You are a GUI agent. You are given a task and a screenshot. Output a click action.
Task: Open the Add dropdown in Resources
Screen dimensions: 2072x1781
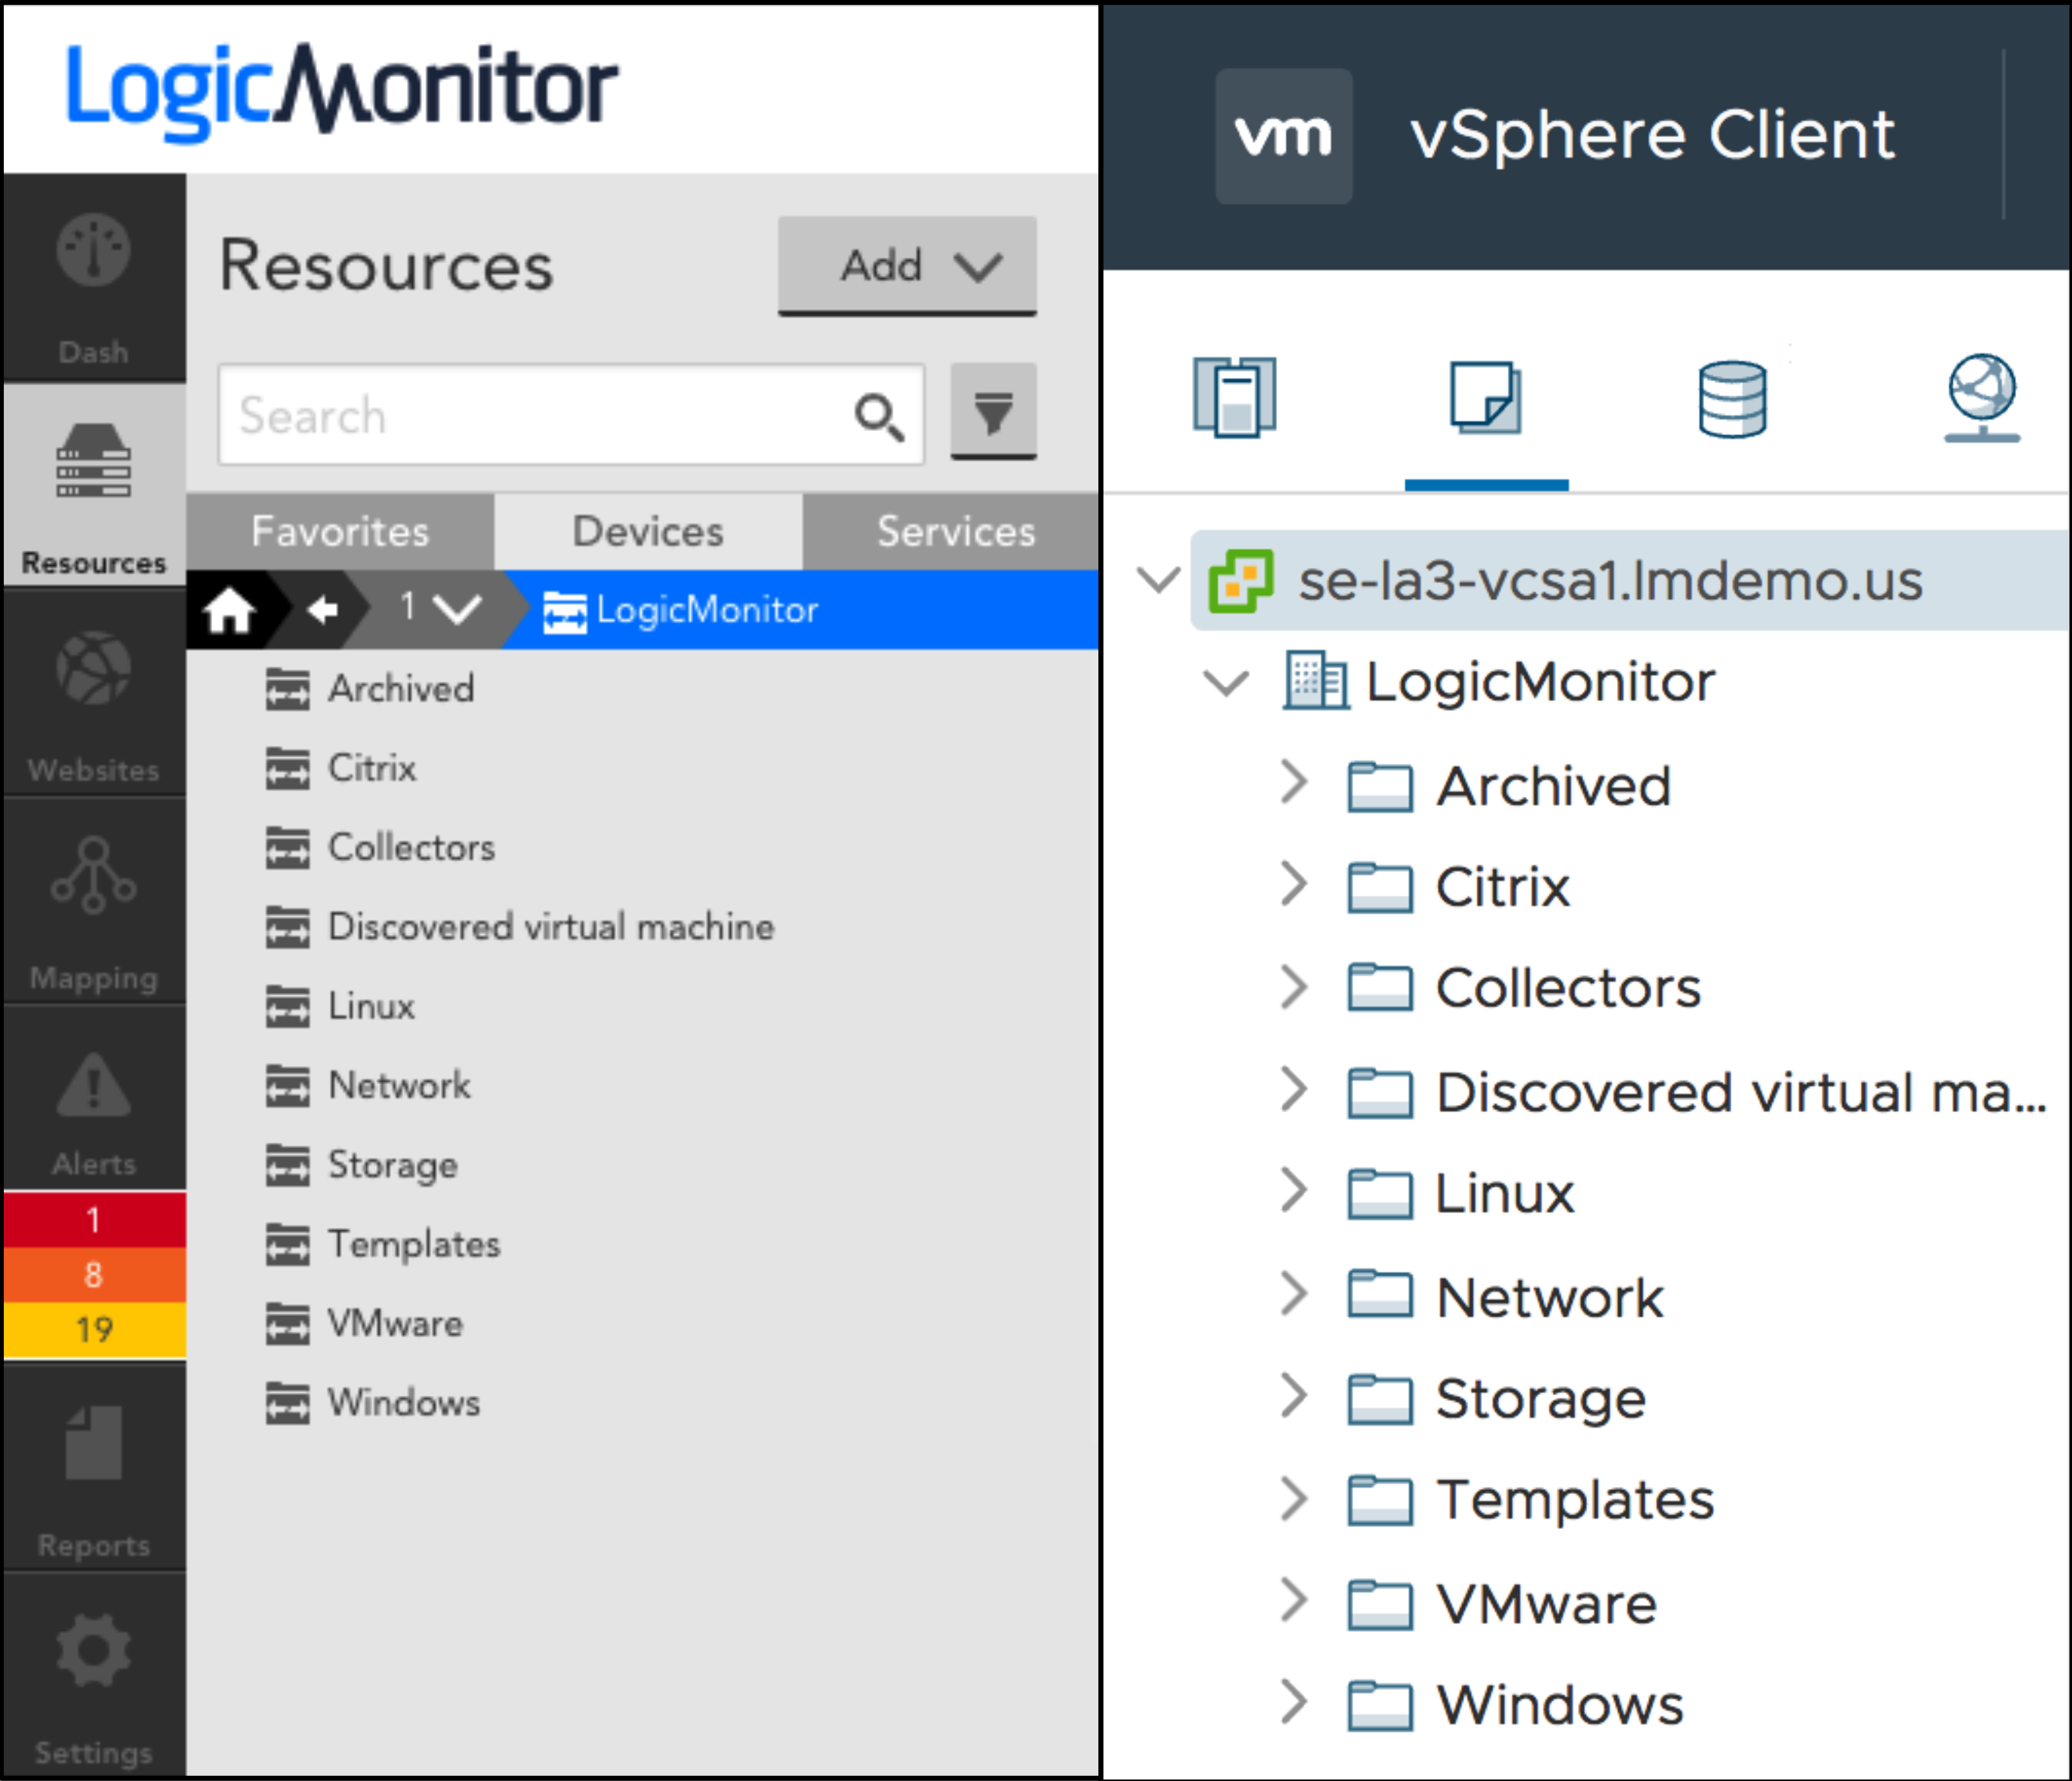[907, 266]
